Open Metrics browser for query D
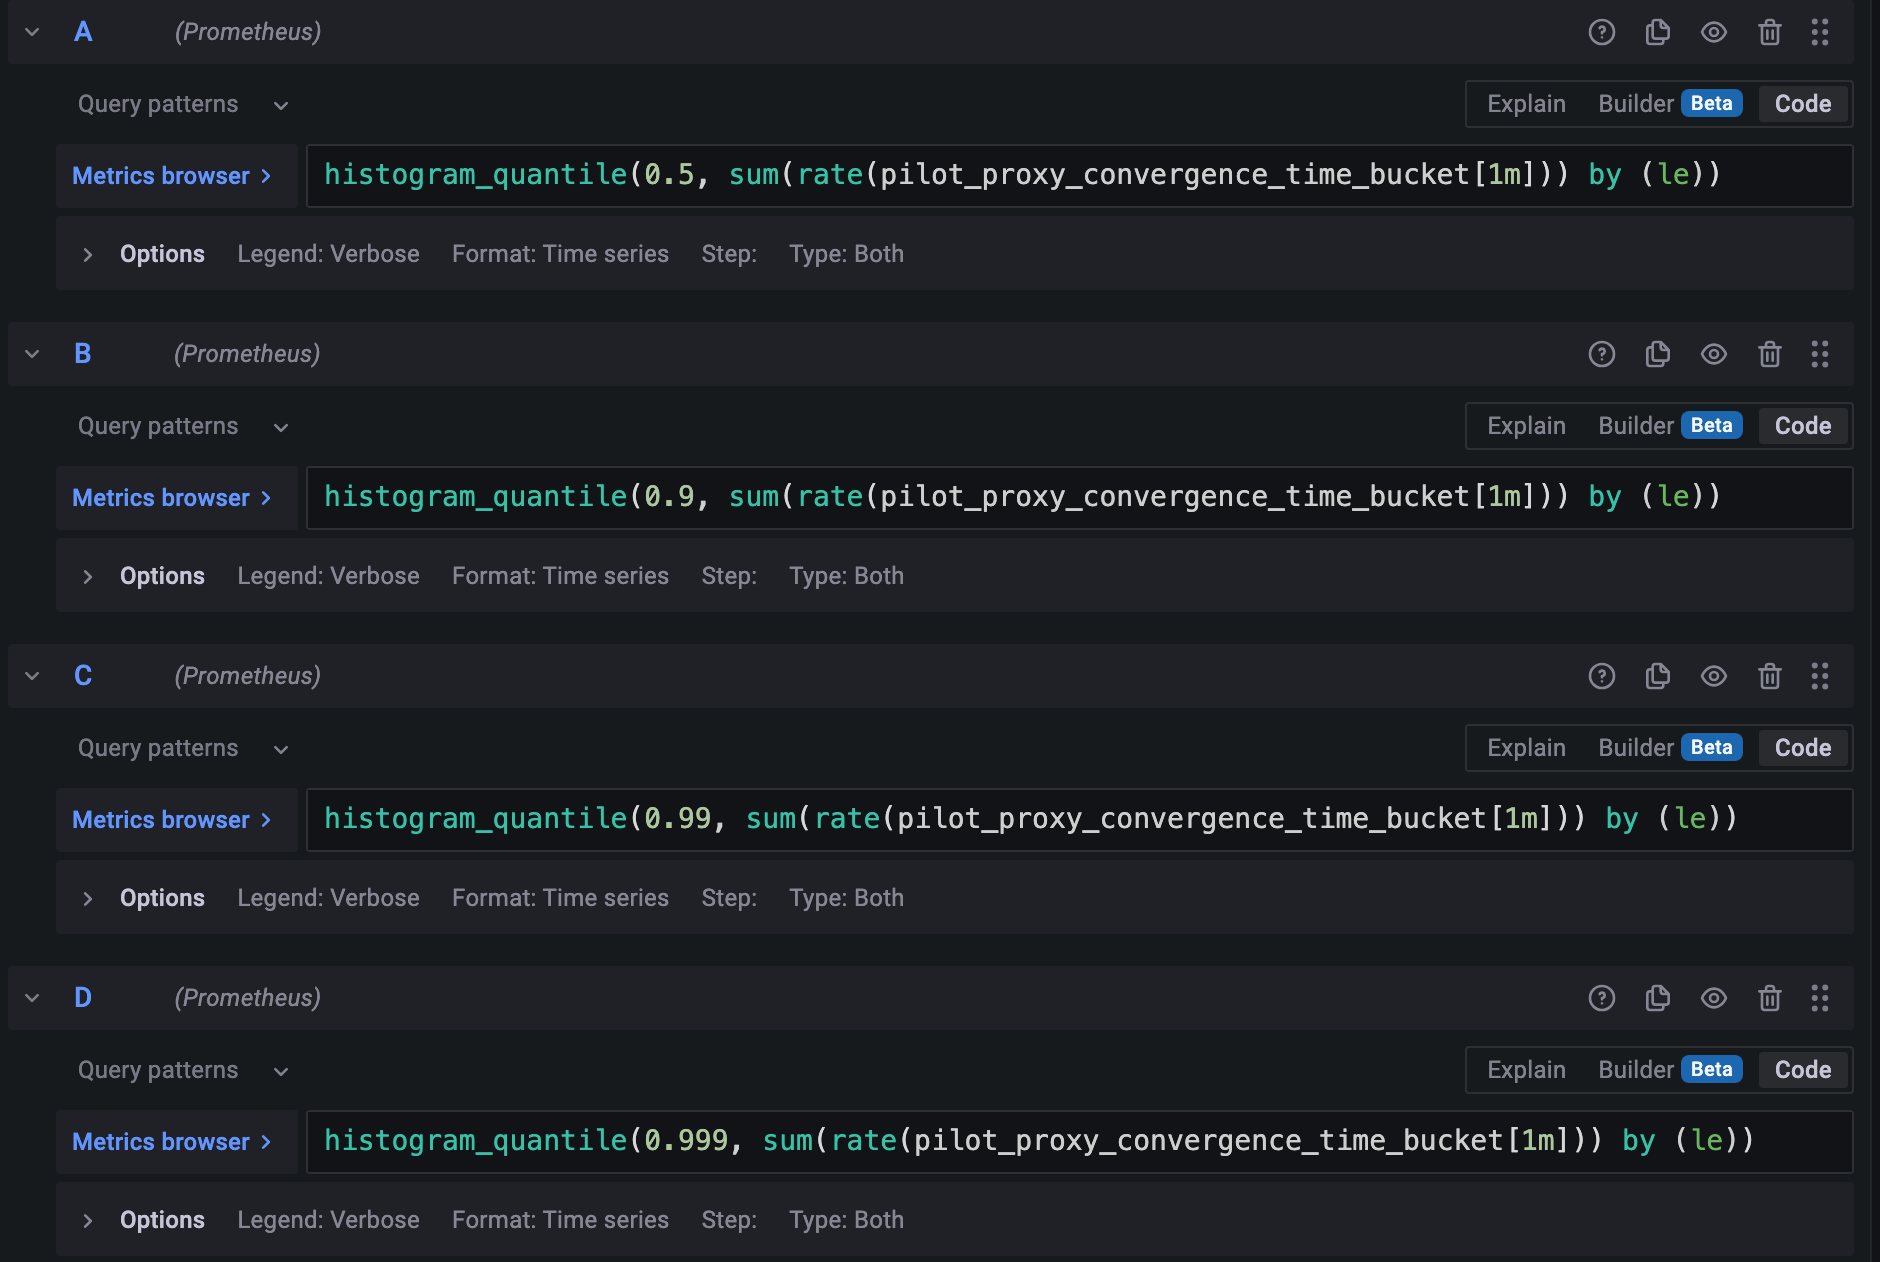Image resolution: width=1880 pixels, height=1262 pixels. [x=176, y=1142]
